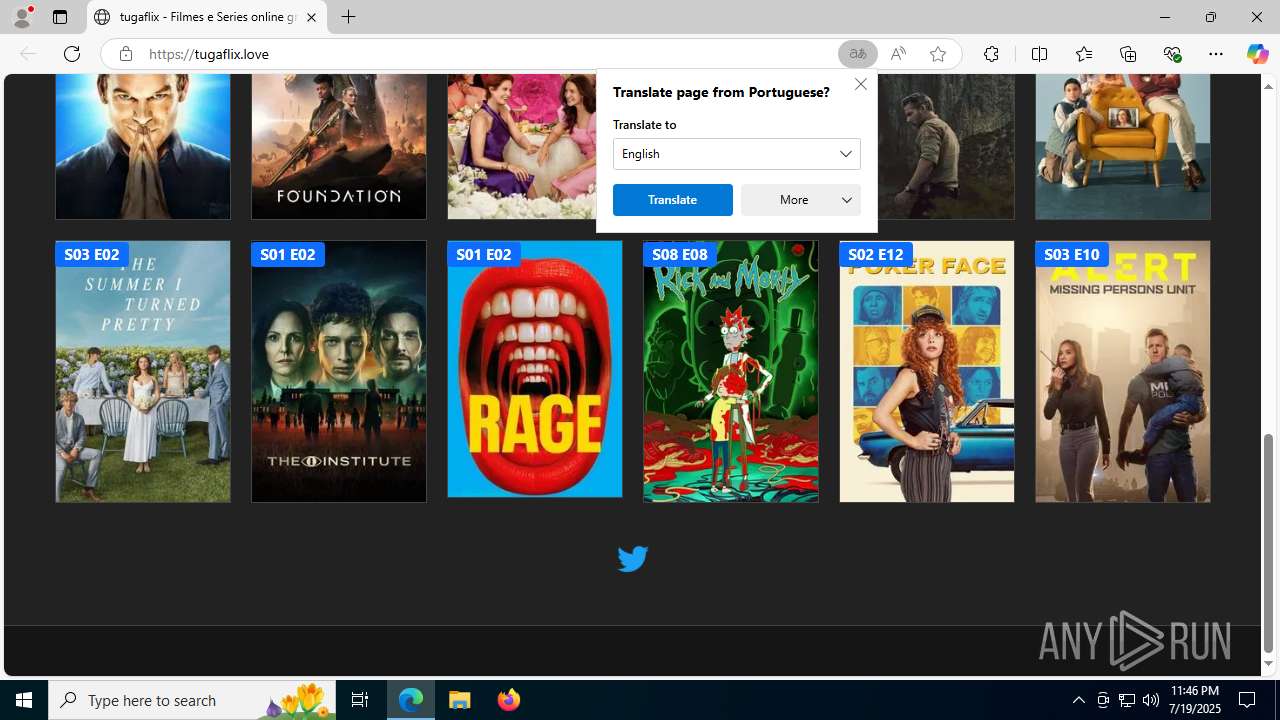Open the Poker Face poster
The image size is (1280, 720).
pyautogui.click(x=927, y=371)
